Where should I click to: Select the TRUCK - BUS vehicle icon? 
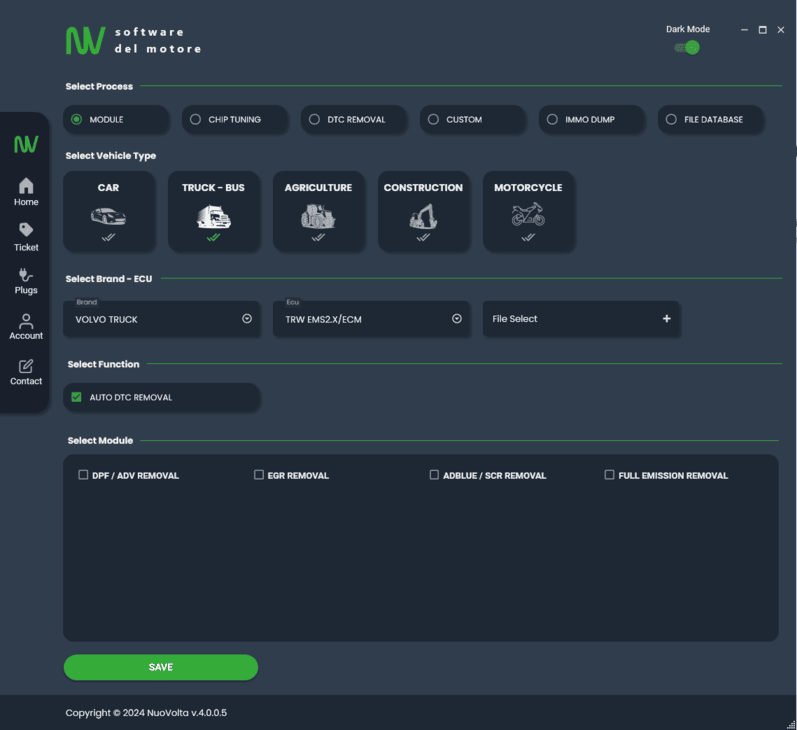click(213, 217)
